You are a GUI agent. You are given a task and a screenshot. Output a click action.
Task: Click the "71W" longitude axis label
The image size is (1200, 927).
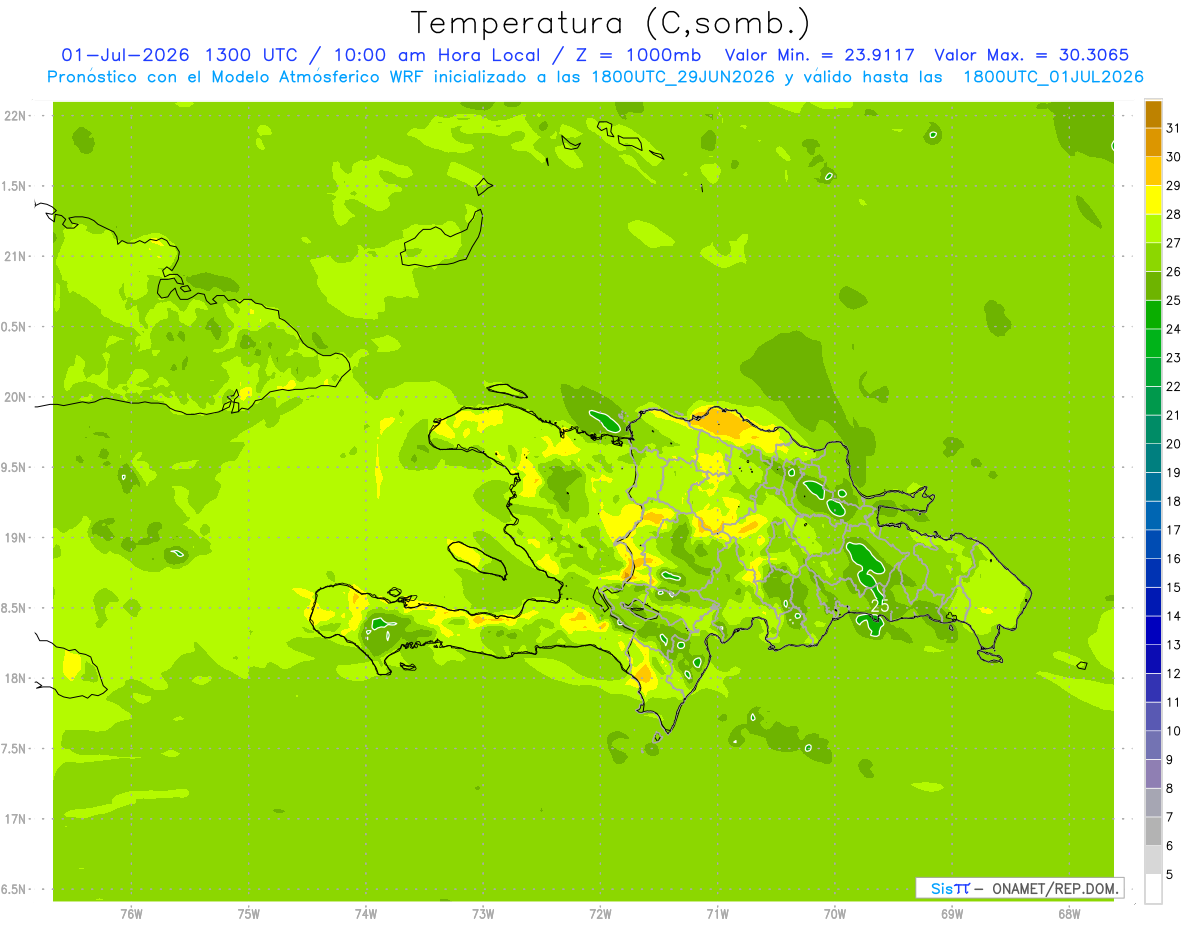(717, 914)
